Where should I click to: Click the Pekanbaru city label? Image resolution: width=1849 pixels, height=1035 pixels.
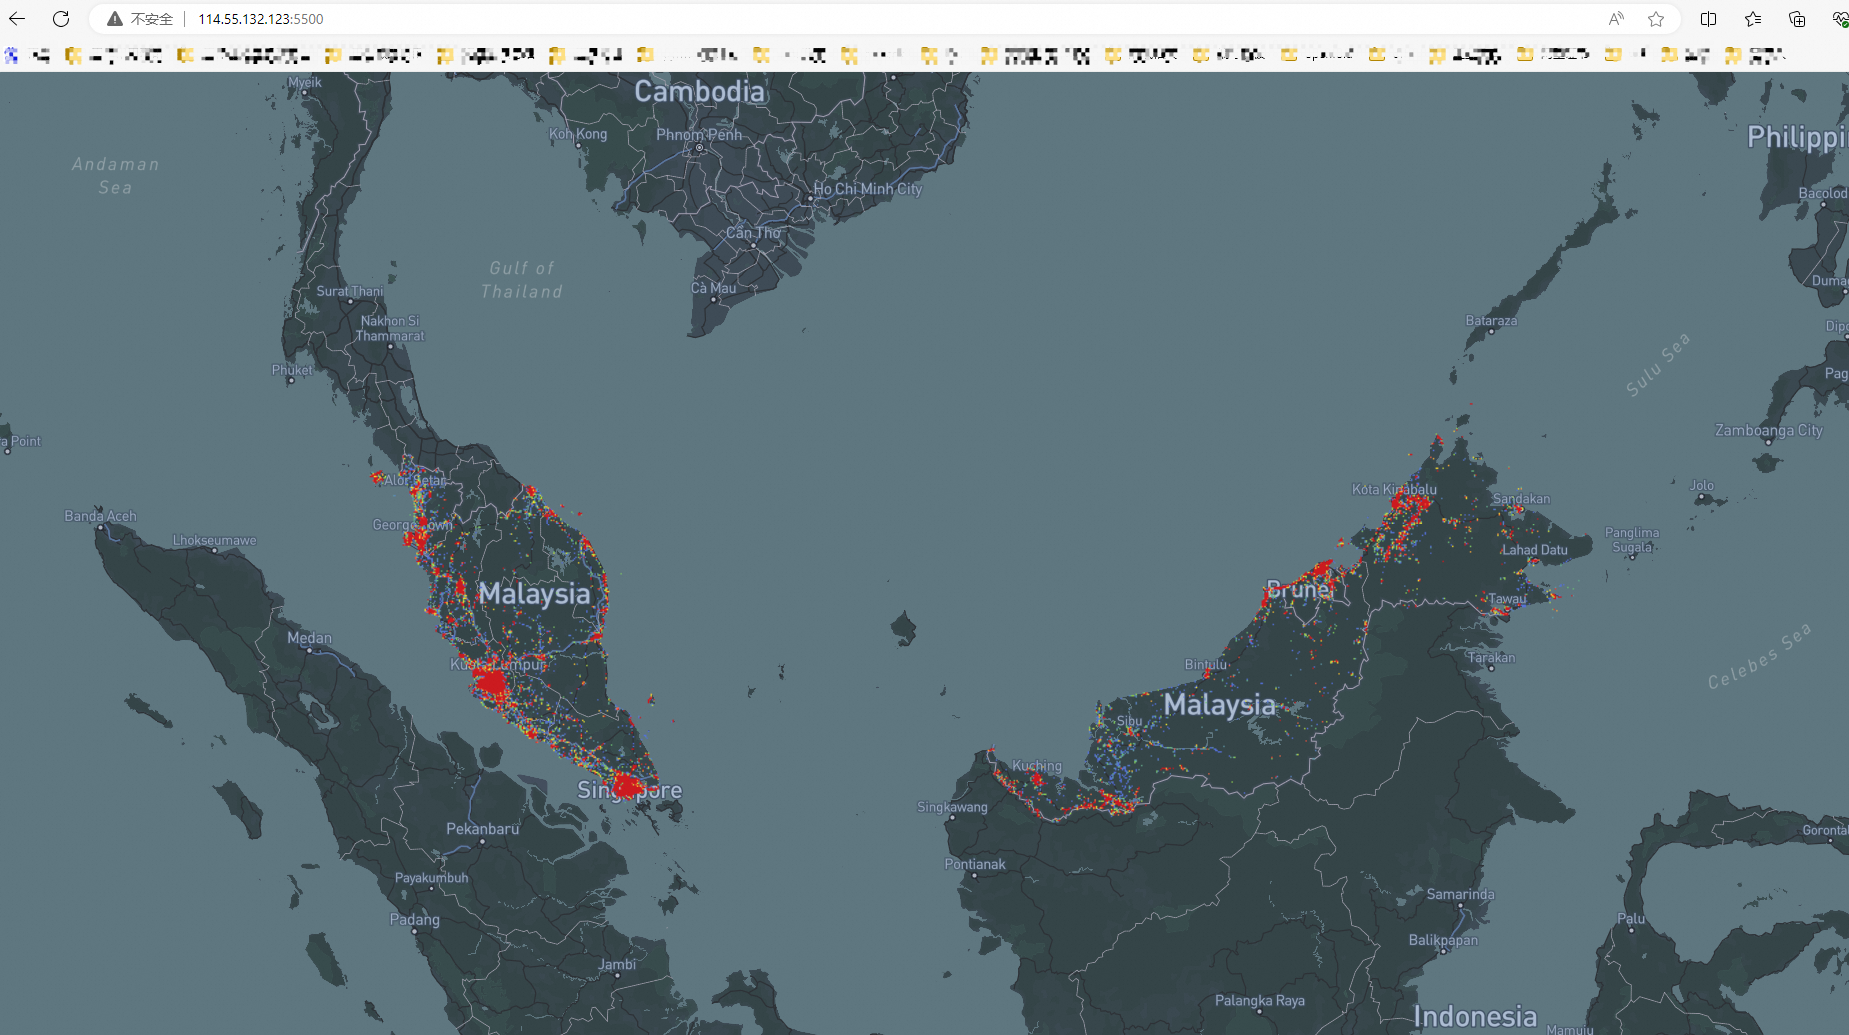coord(482,829)
